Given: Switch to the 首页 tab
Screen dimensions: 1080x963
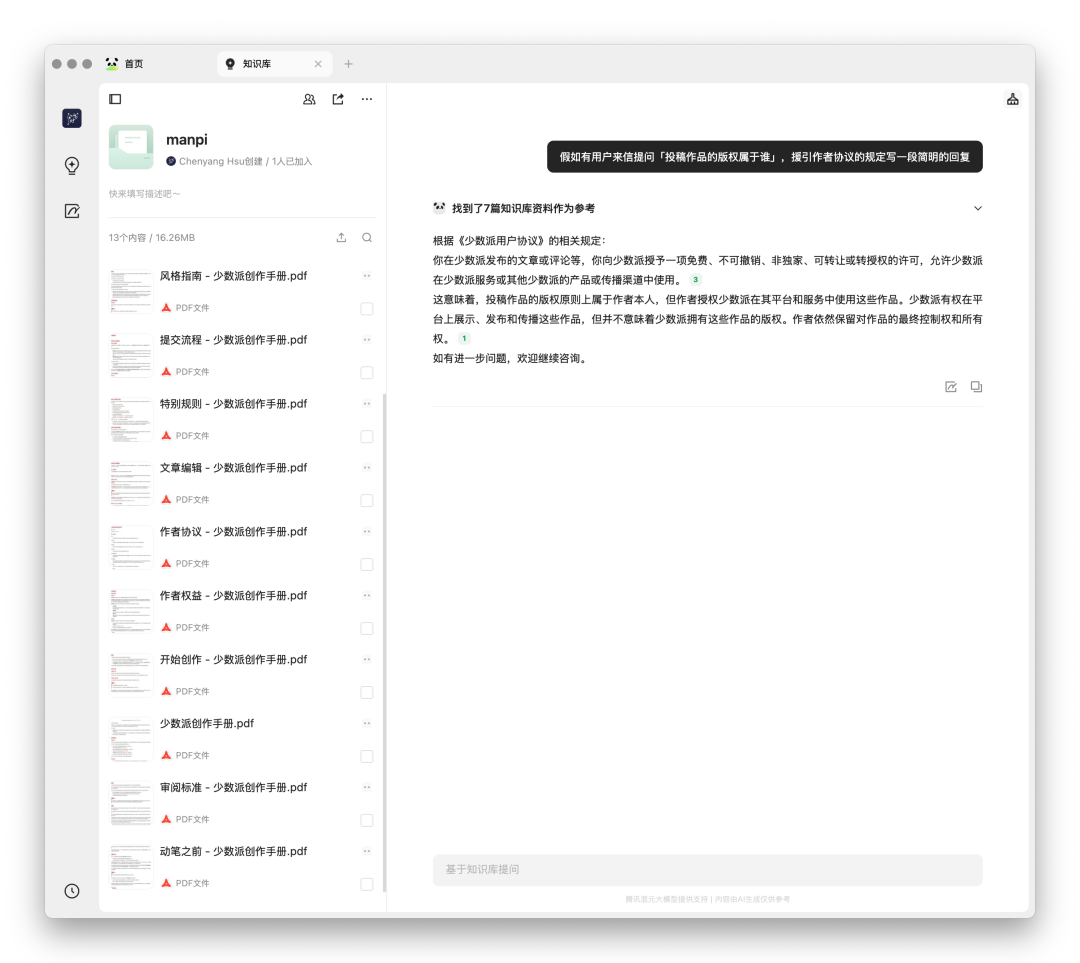Looking at the screenshot, I should point(125,64).
